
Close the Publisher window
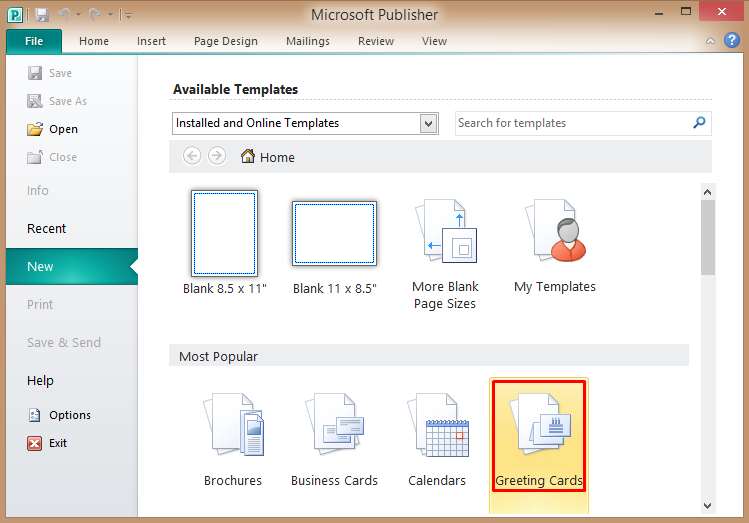[721, 12]
